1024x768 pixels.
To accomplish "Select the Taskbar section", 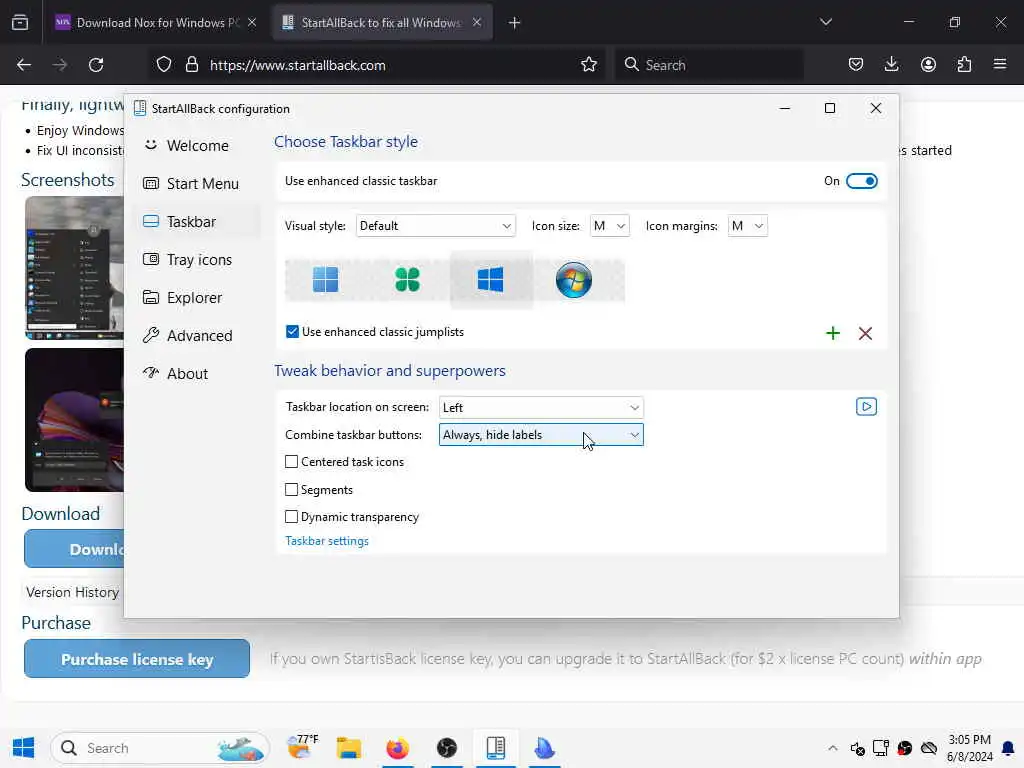I will pyautogui.click(x=196, y=221).
